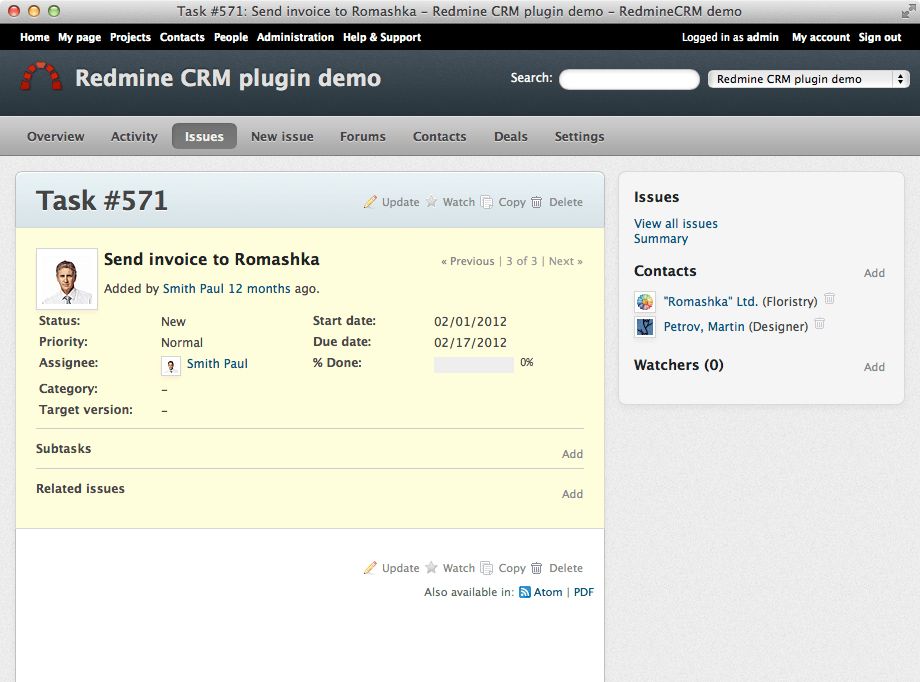Open the View all issues link
Screen dimensions: 920x682
pyautogui.click(x=675, y=223)
